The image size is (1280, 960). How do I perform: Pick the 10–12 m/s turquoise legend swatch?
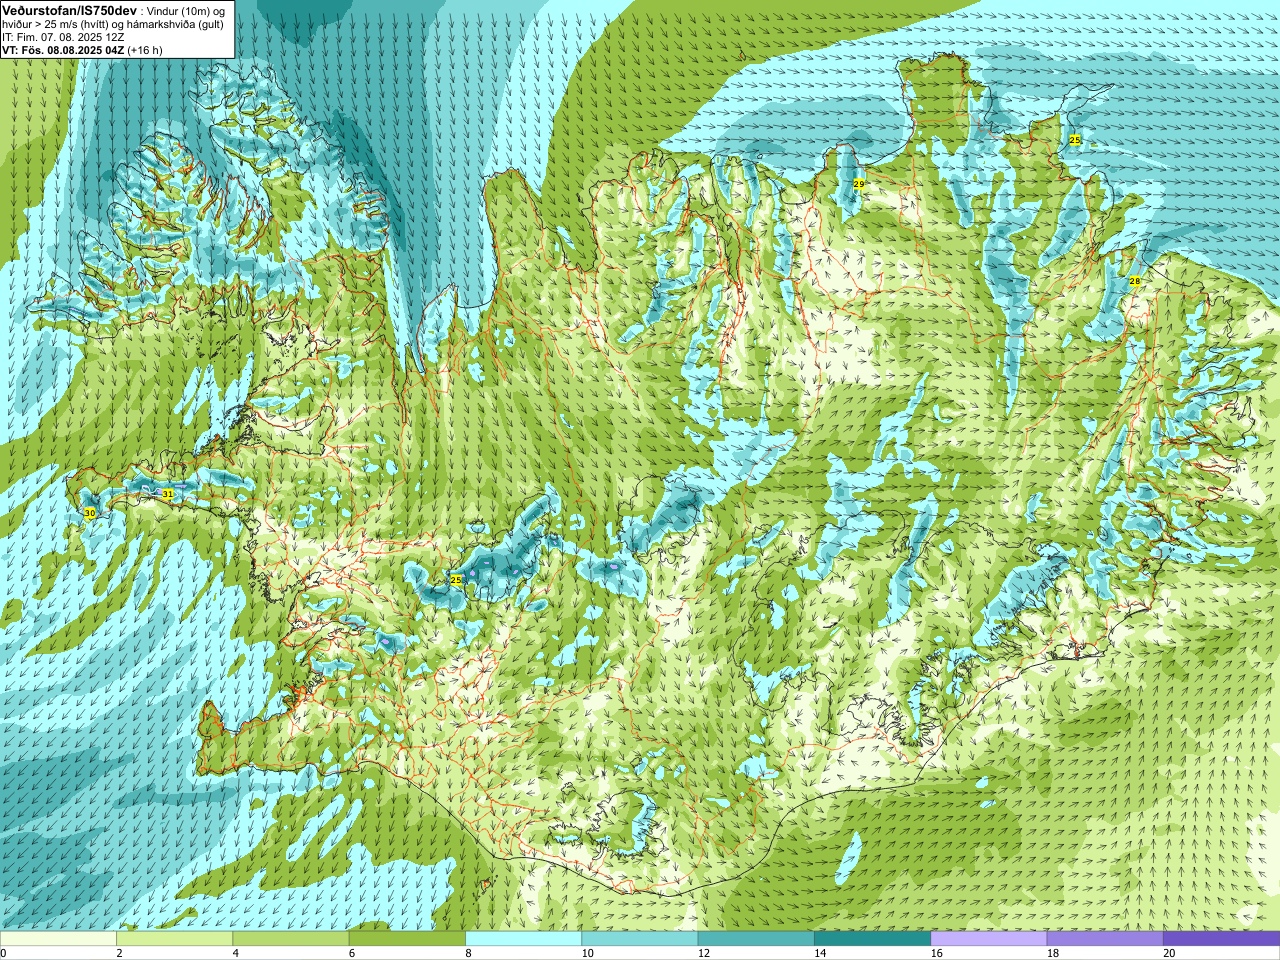coord(639,939)
